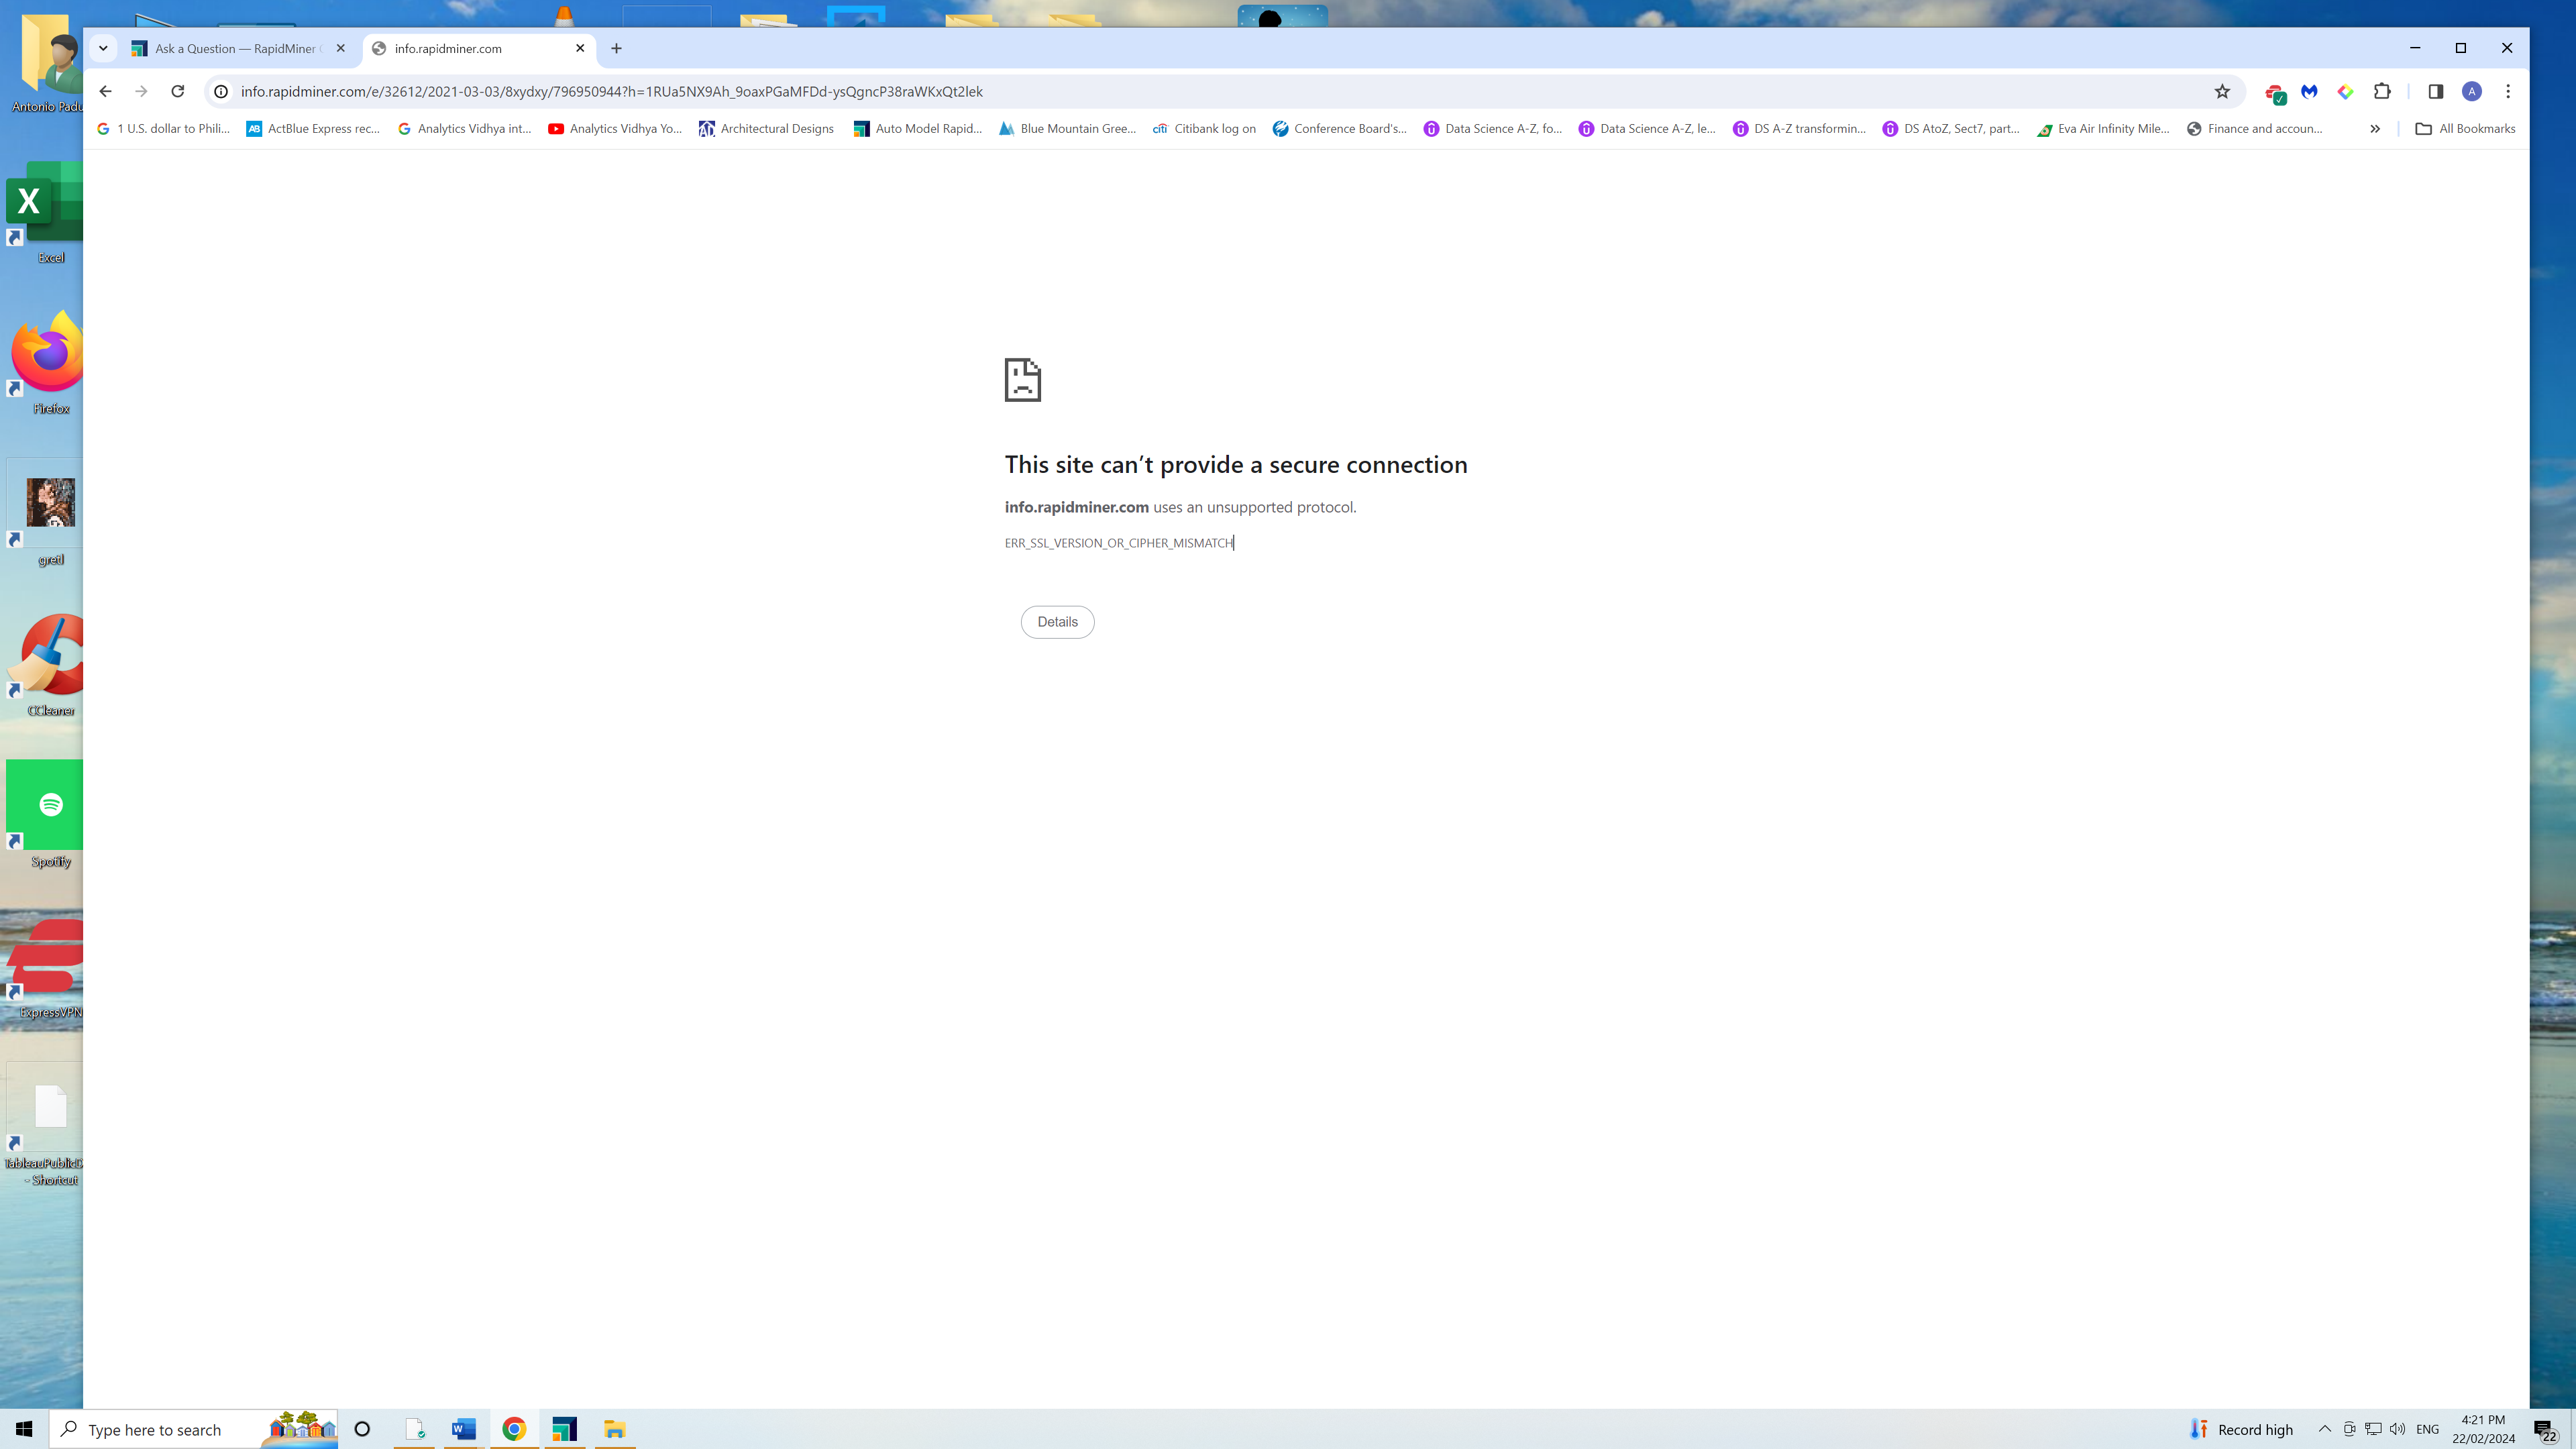Open the Finance and accoun... bookmark
This screenshot has width=2576, height=1449.
point(2254,128)
